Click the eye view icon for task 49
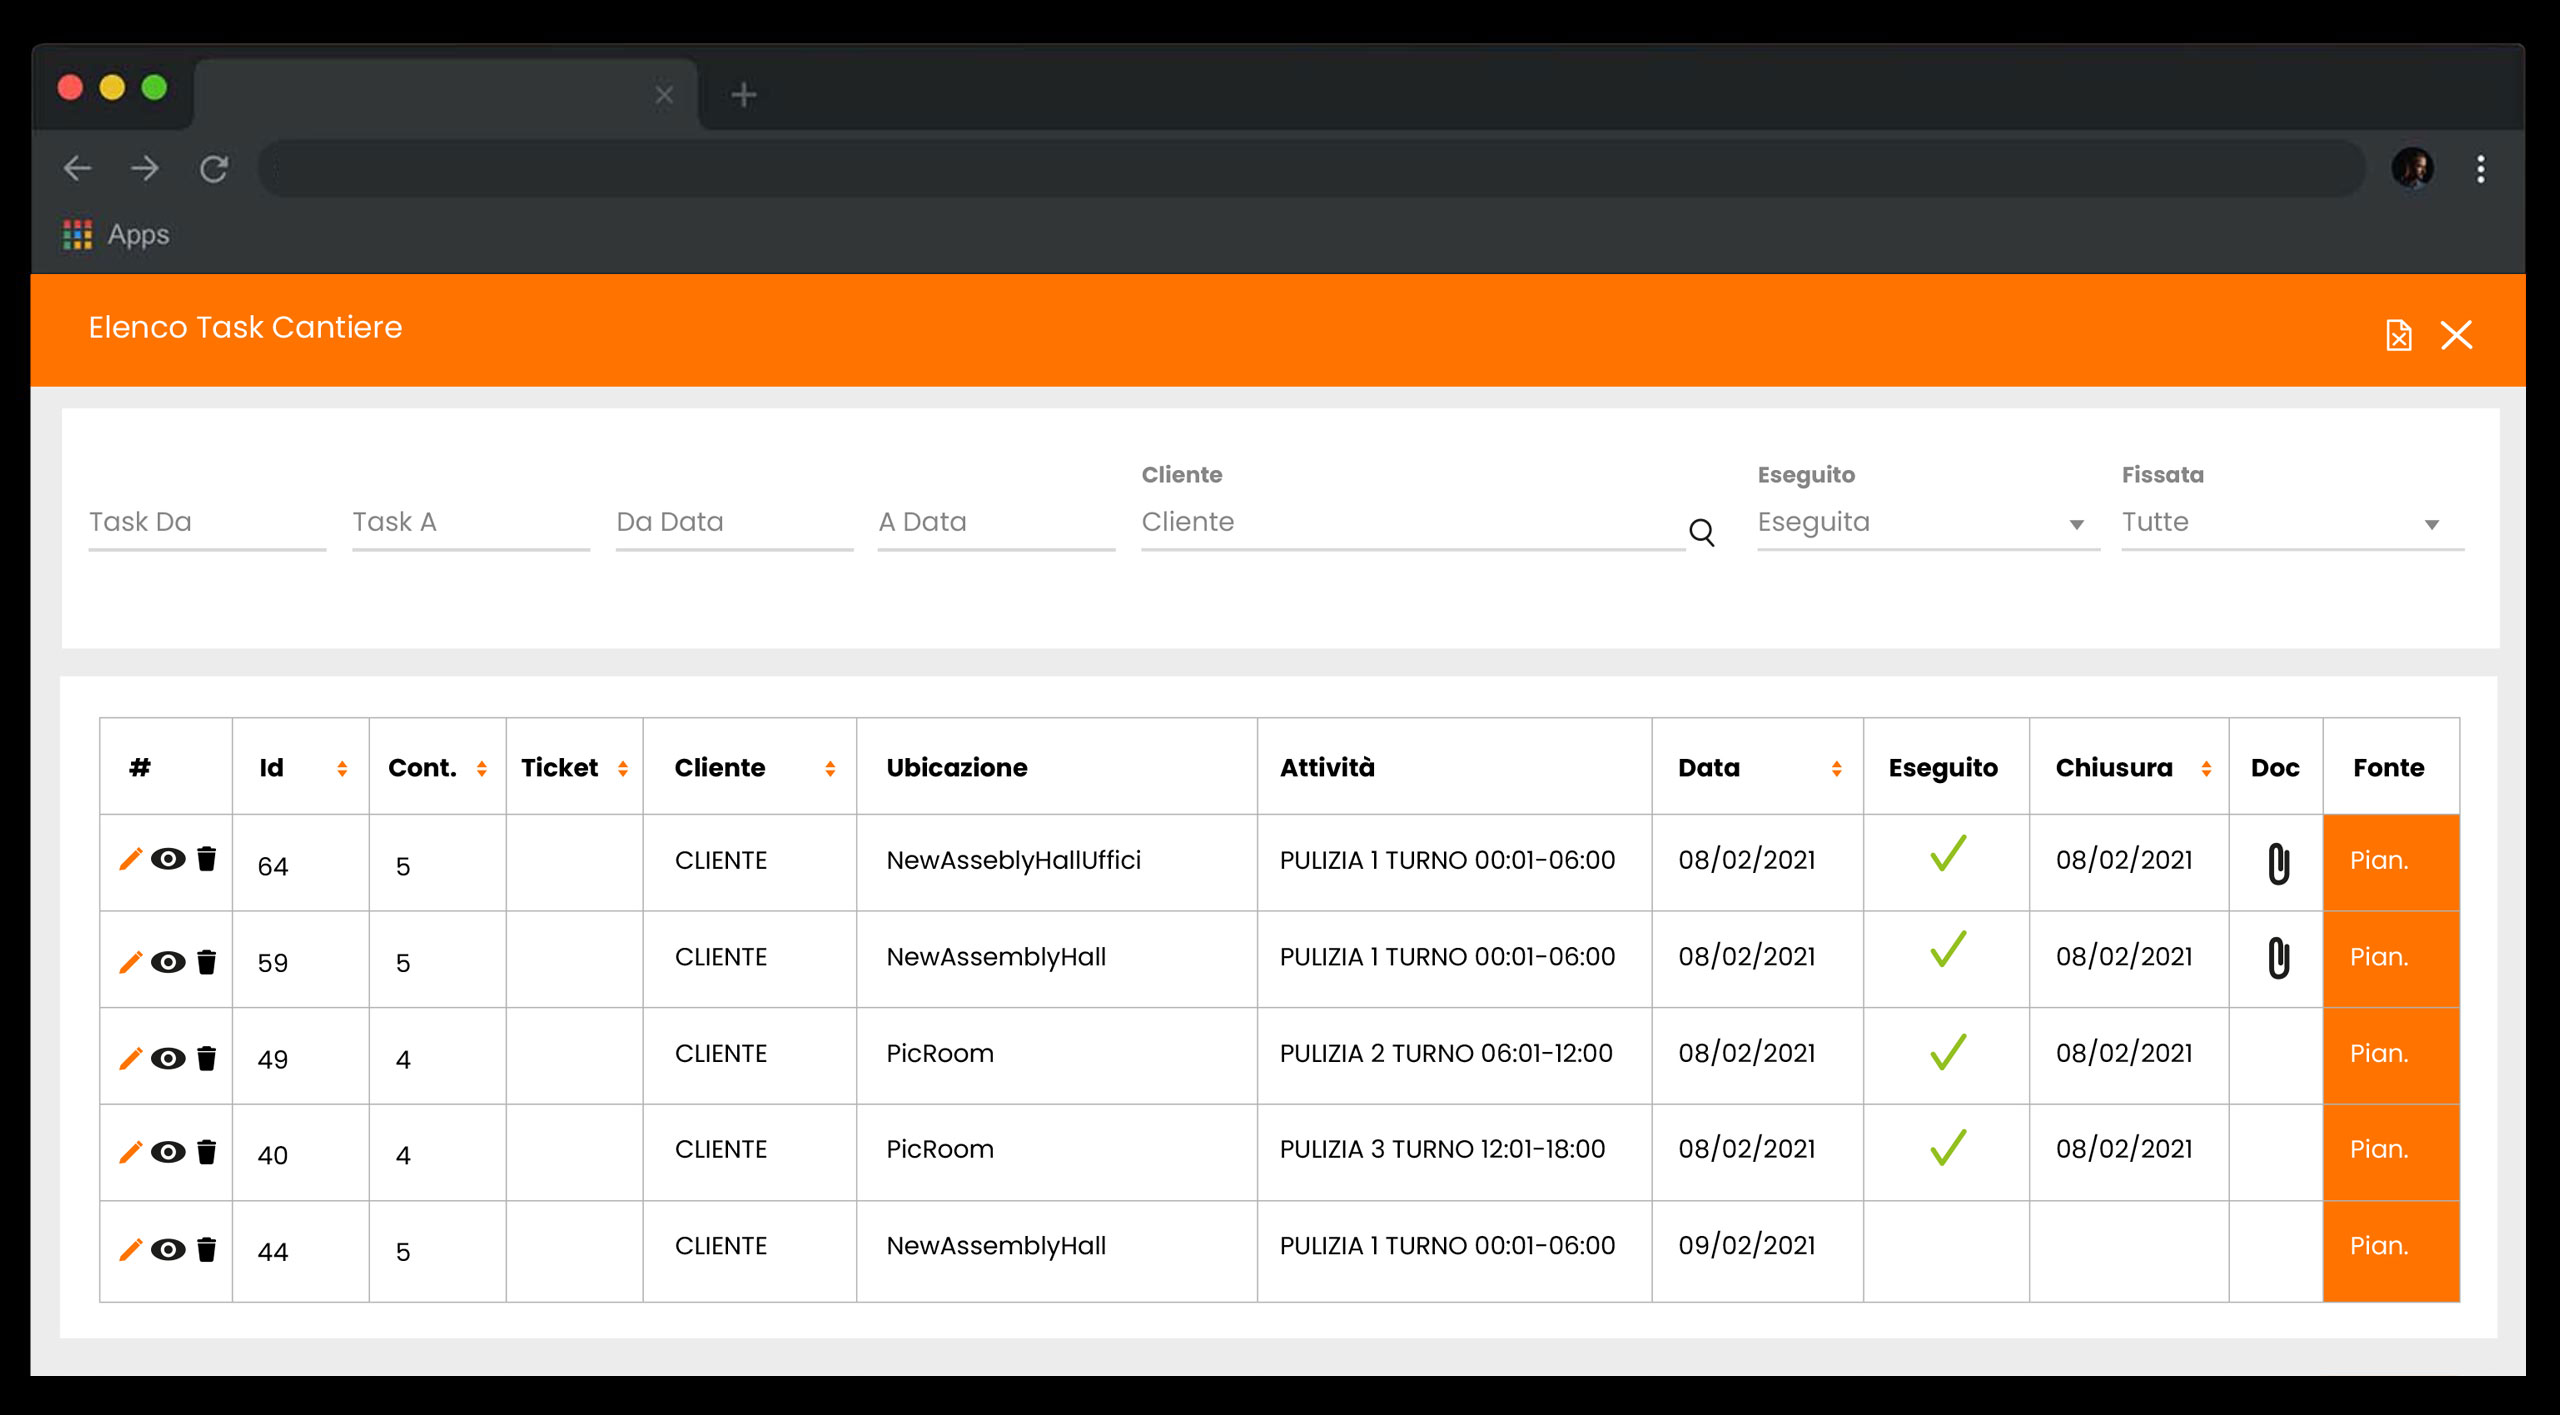The height and width of the screenshot is (1415, 2560). (168, 1058)
